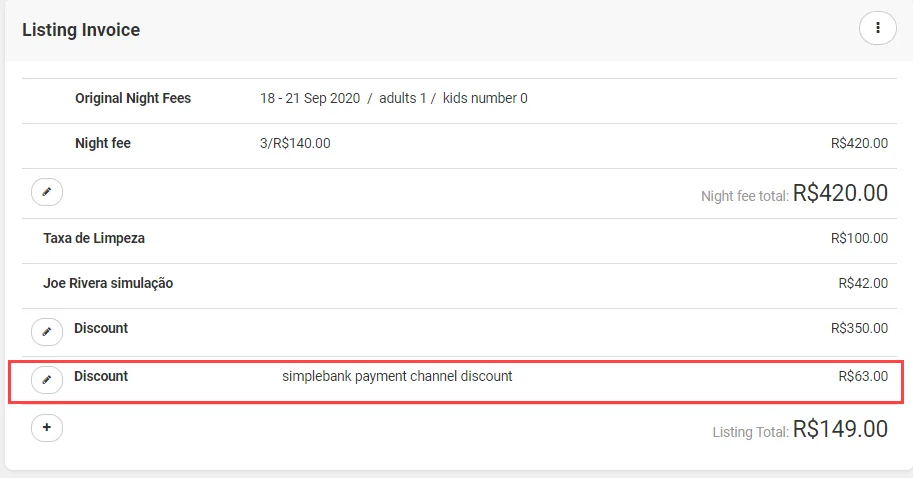This screenshot has height=478, width=913.
Task: Click the Original Night Fees label
Action: [133, 98]
